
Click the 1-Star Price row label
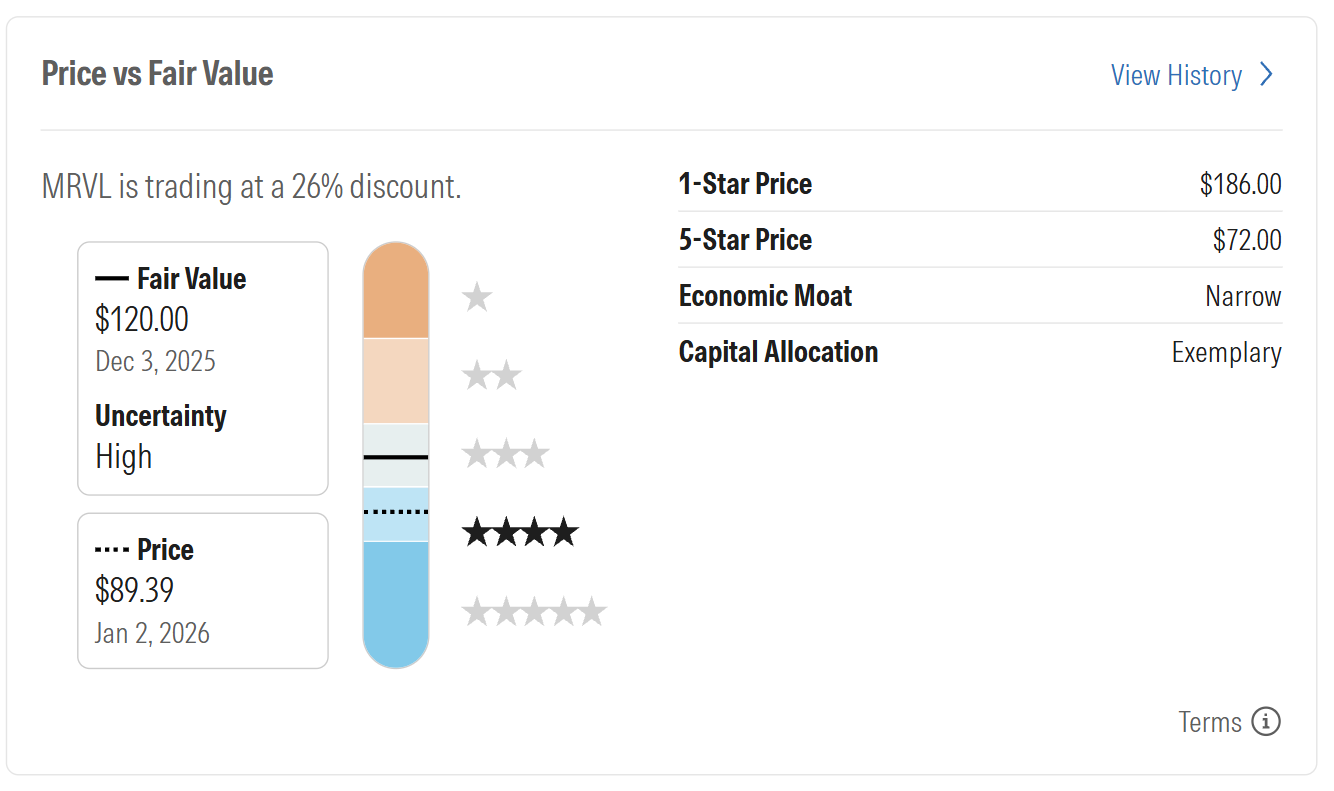pos(745,184)
